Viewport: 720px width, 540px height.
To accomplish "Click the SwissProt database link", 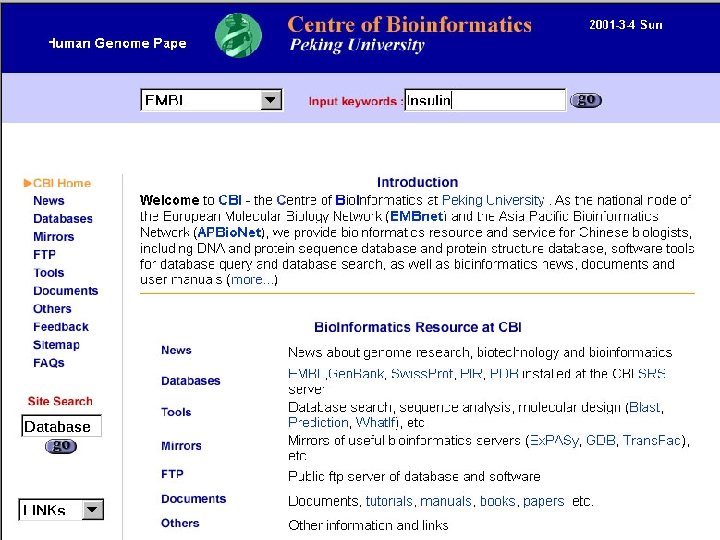I will pos(422,374).
